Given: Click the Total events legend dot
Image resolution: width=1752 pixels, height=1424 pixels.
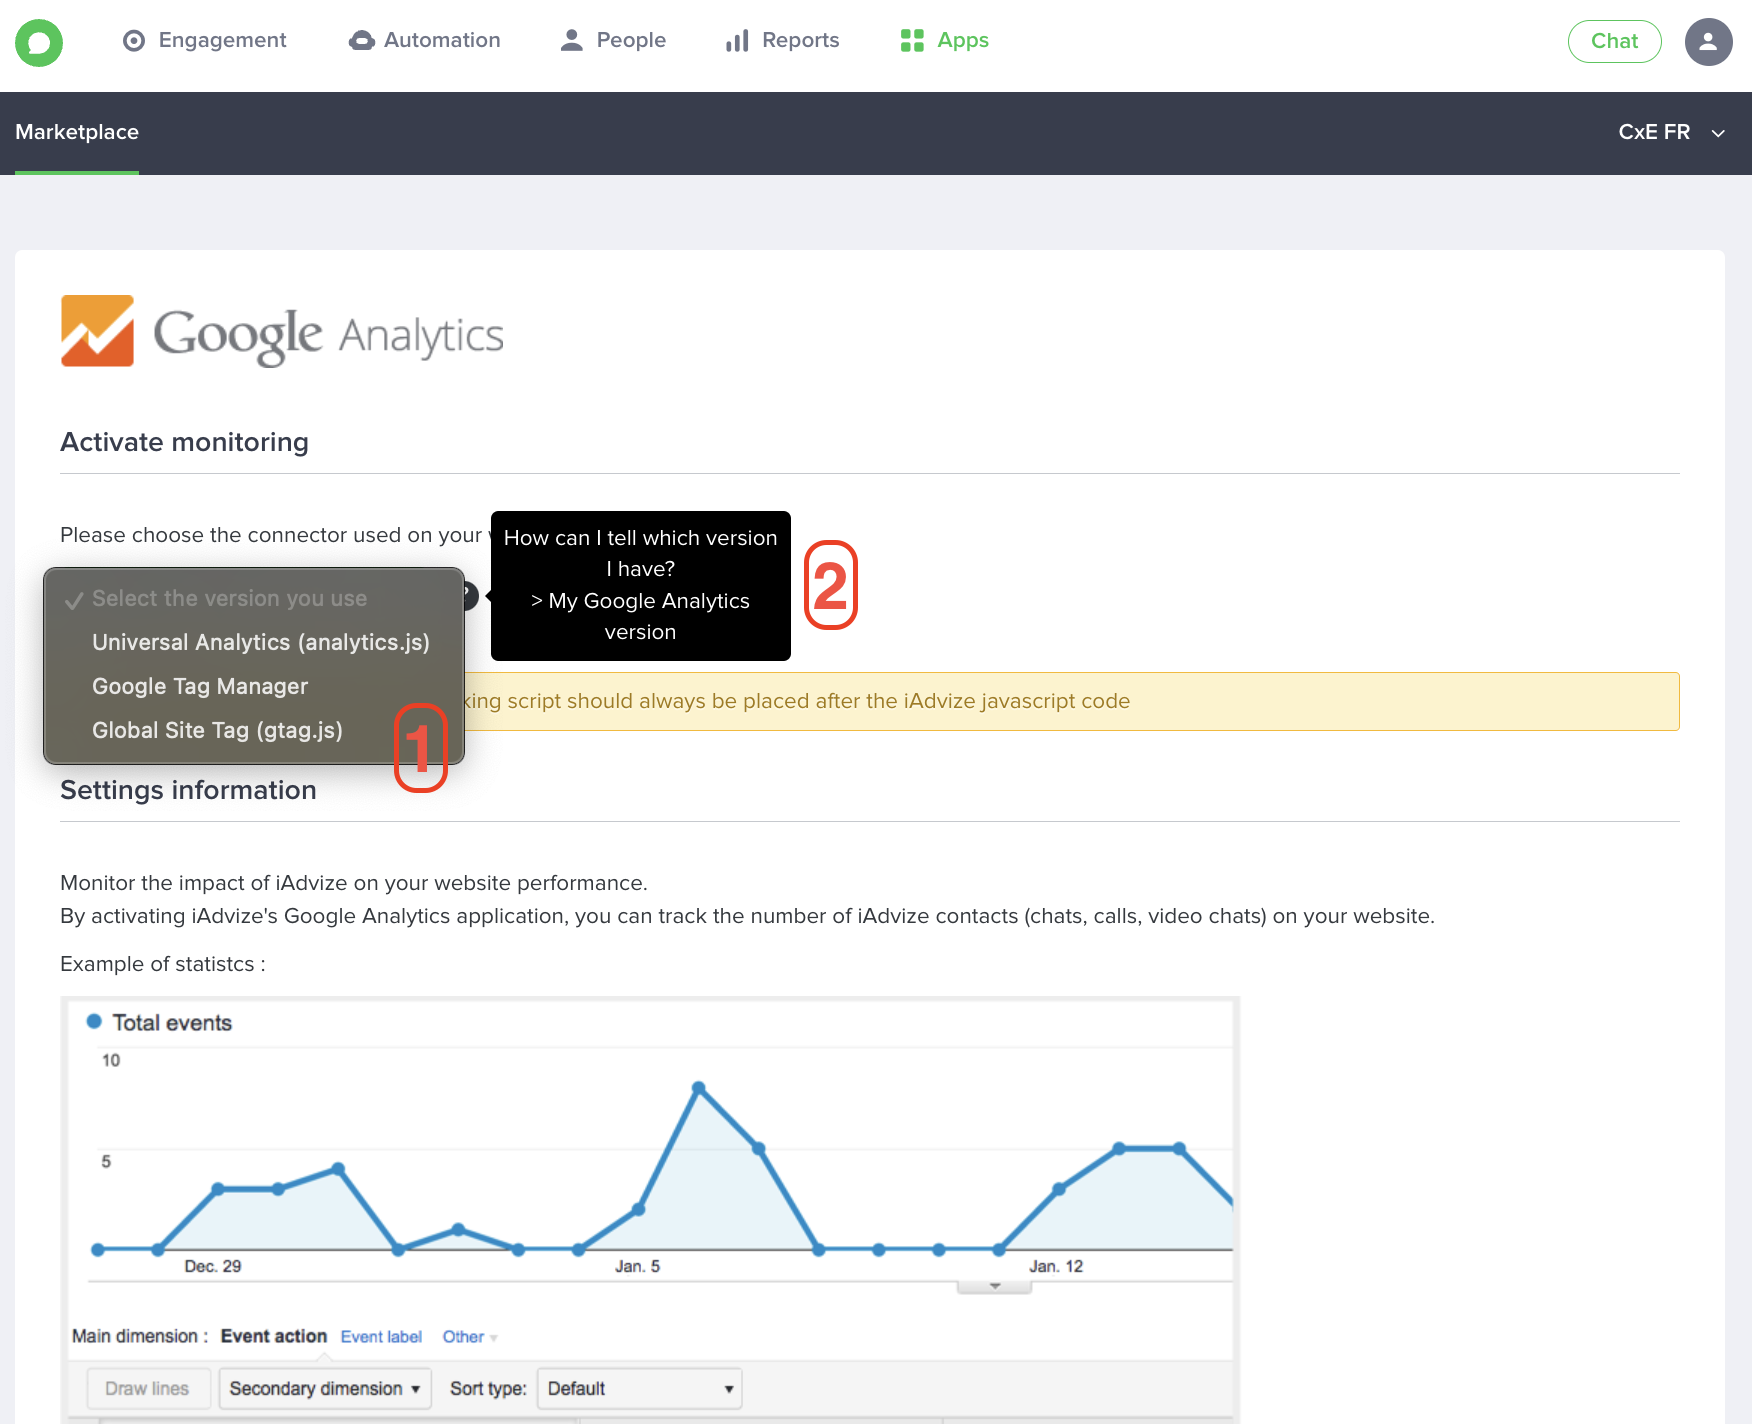Looking at the screenshot, I should point(94,1021).
